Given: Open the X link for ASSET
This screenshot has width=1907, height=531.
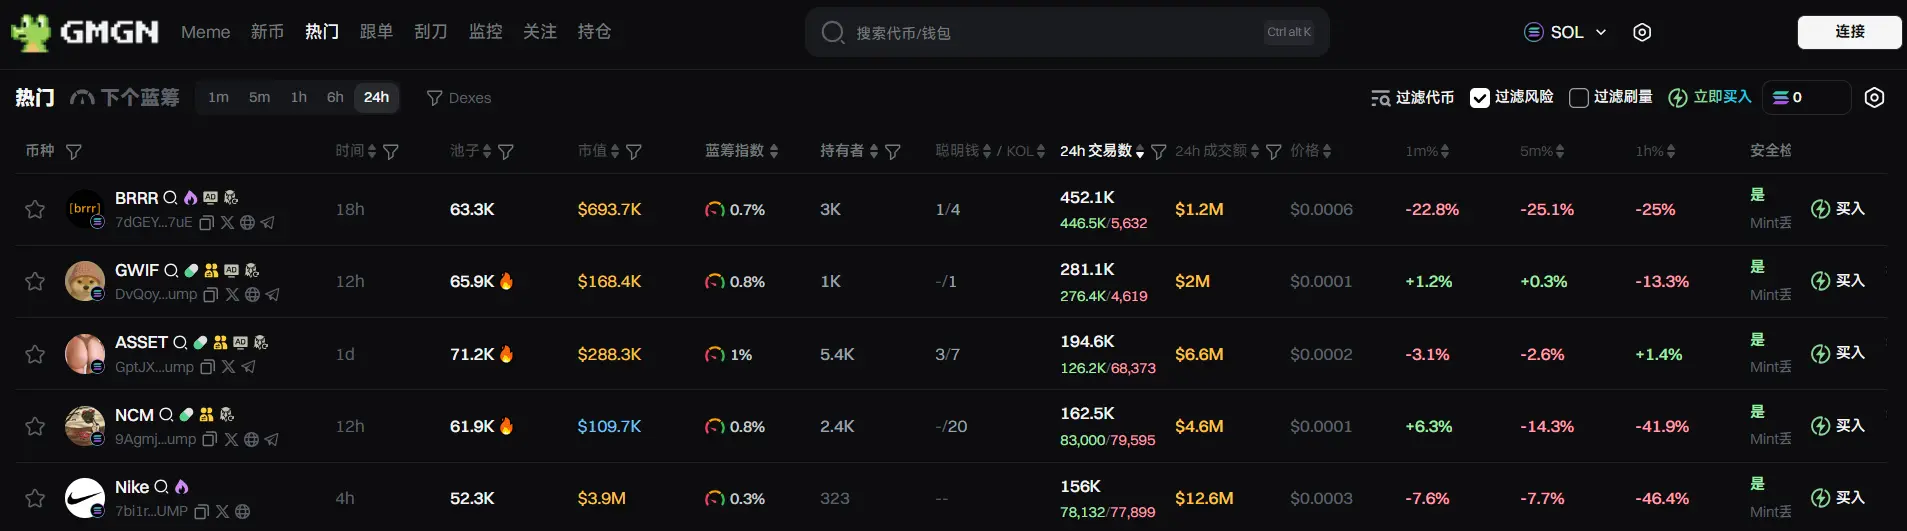Looking at the screenshot, I should click(228, 367).
